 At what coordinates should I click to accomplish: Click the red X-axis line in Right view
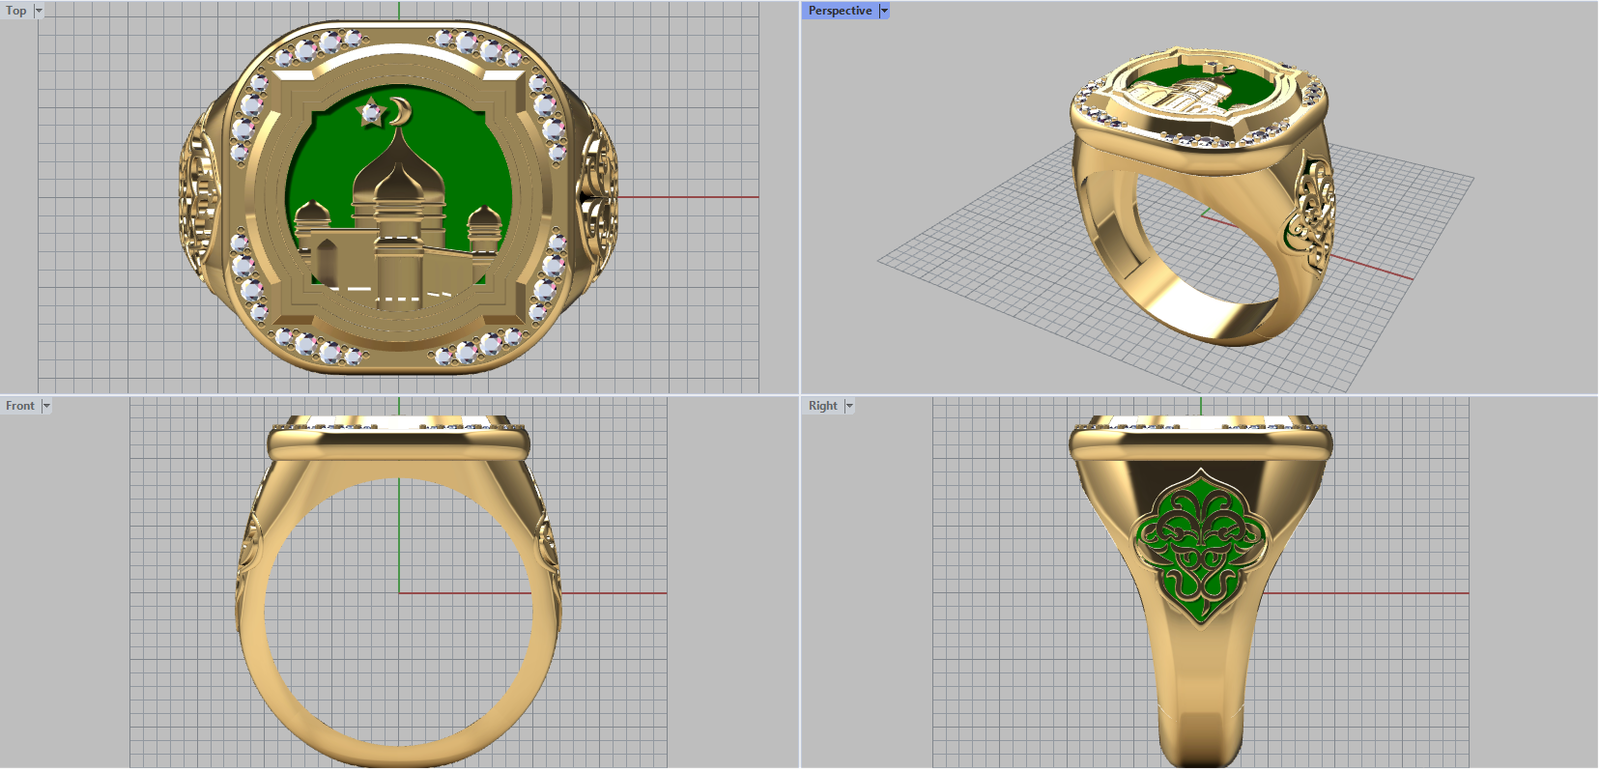tap(1400, 593)
